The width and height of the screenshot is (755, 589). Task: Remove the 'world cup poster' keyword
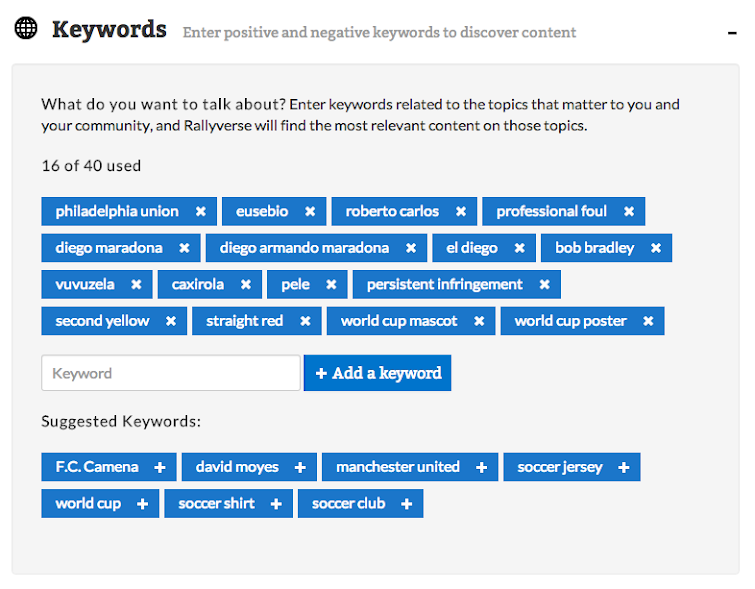[x=648, y=321]
